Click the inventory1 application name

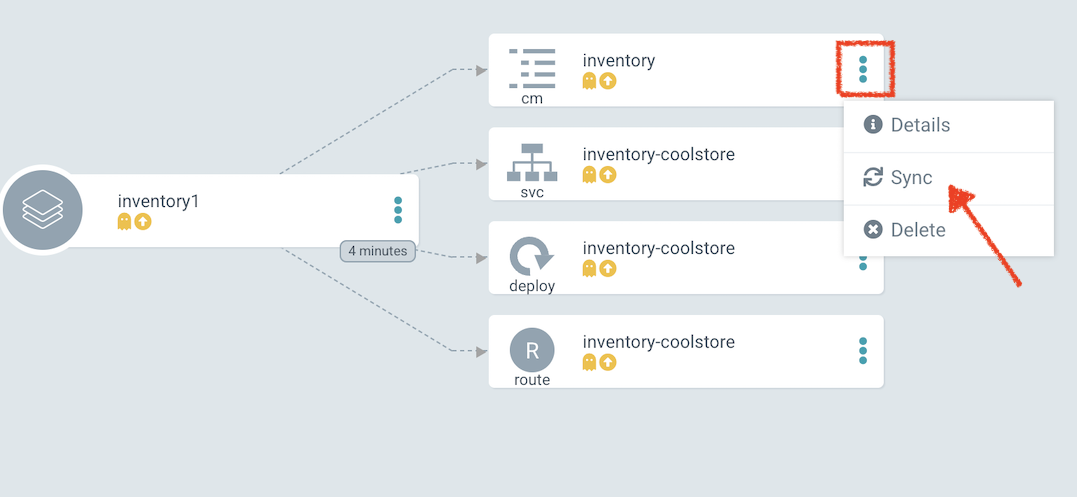pos(159,201)
